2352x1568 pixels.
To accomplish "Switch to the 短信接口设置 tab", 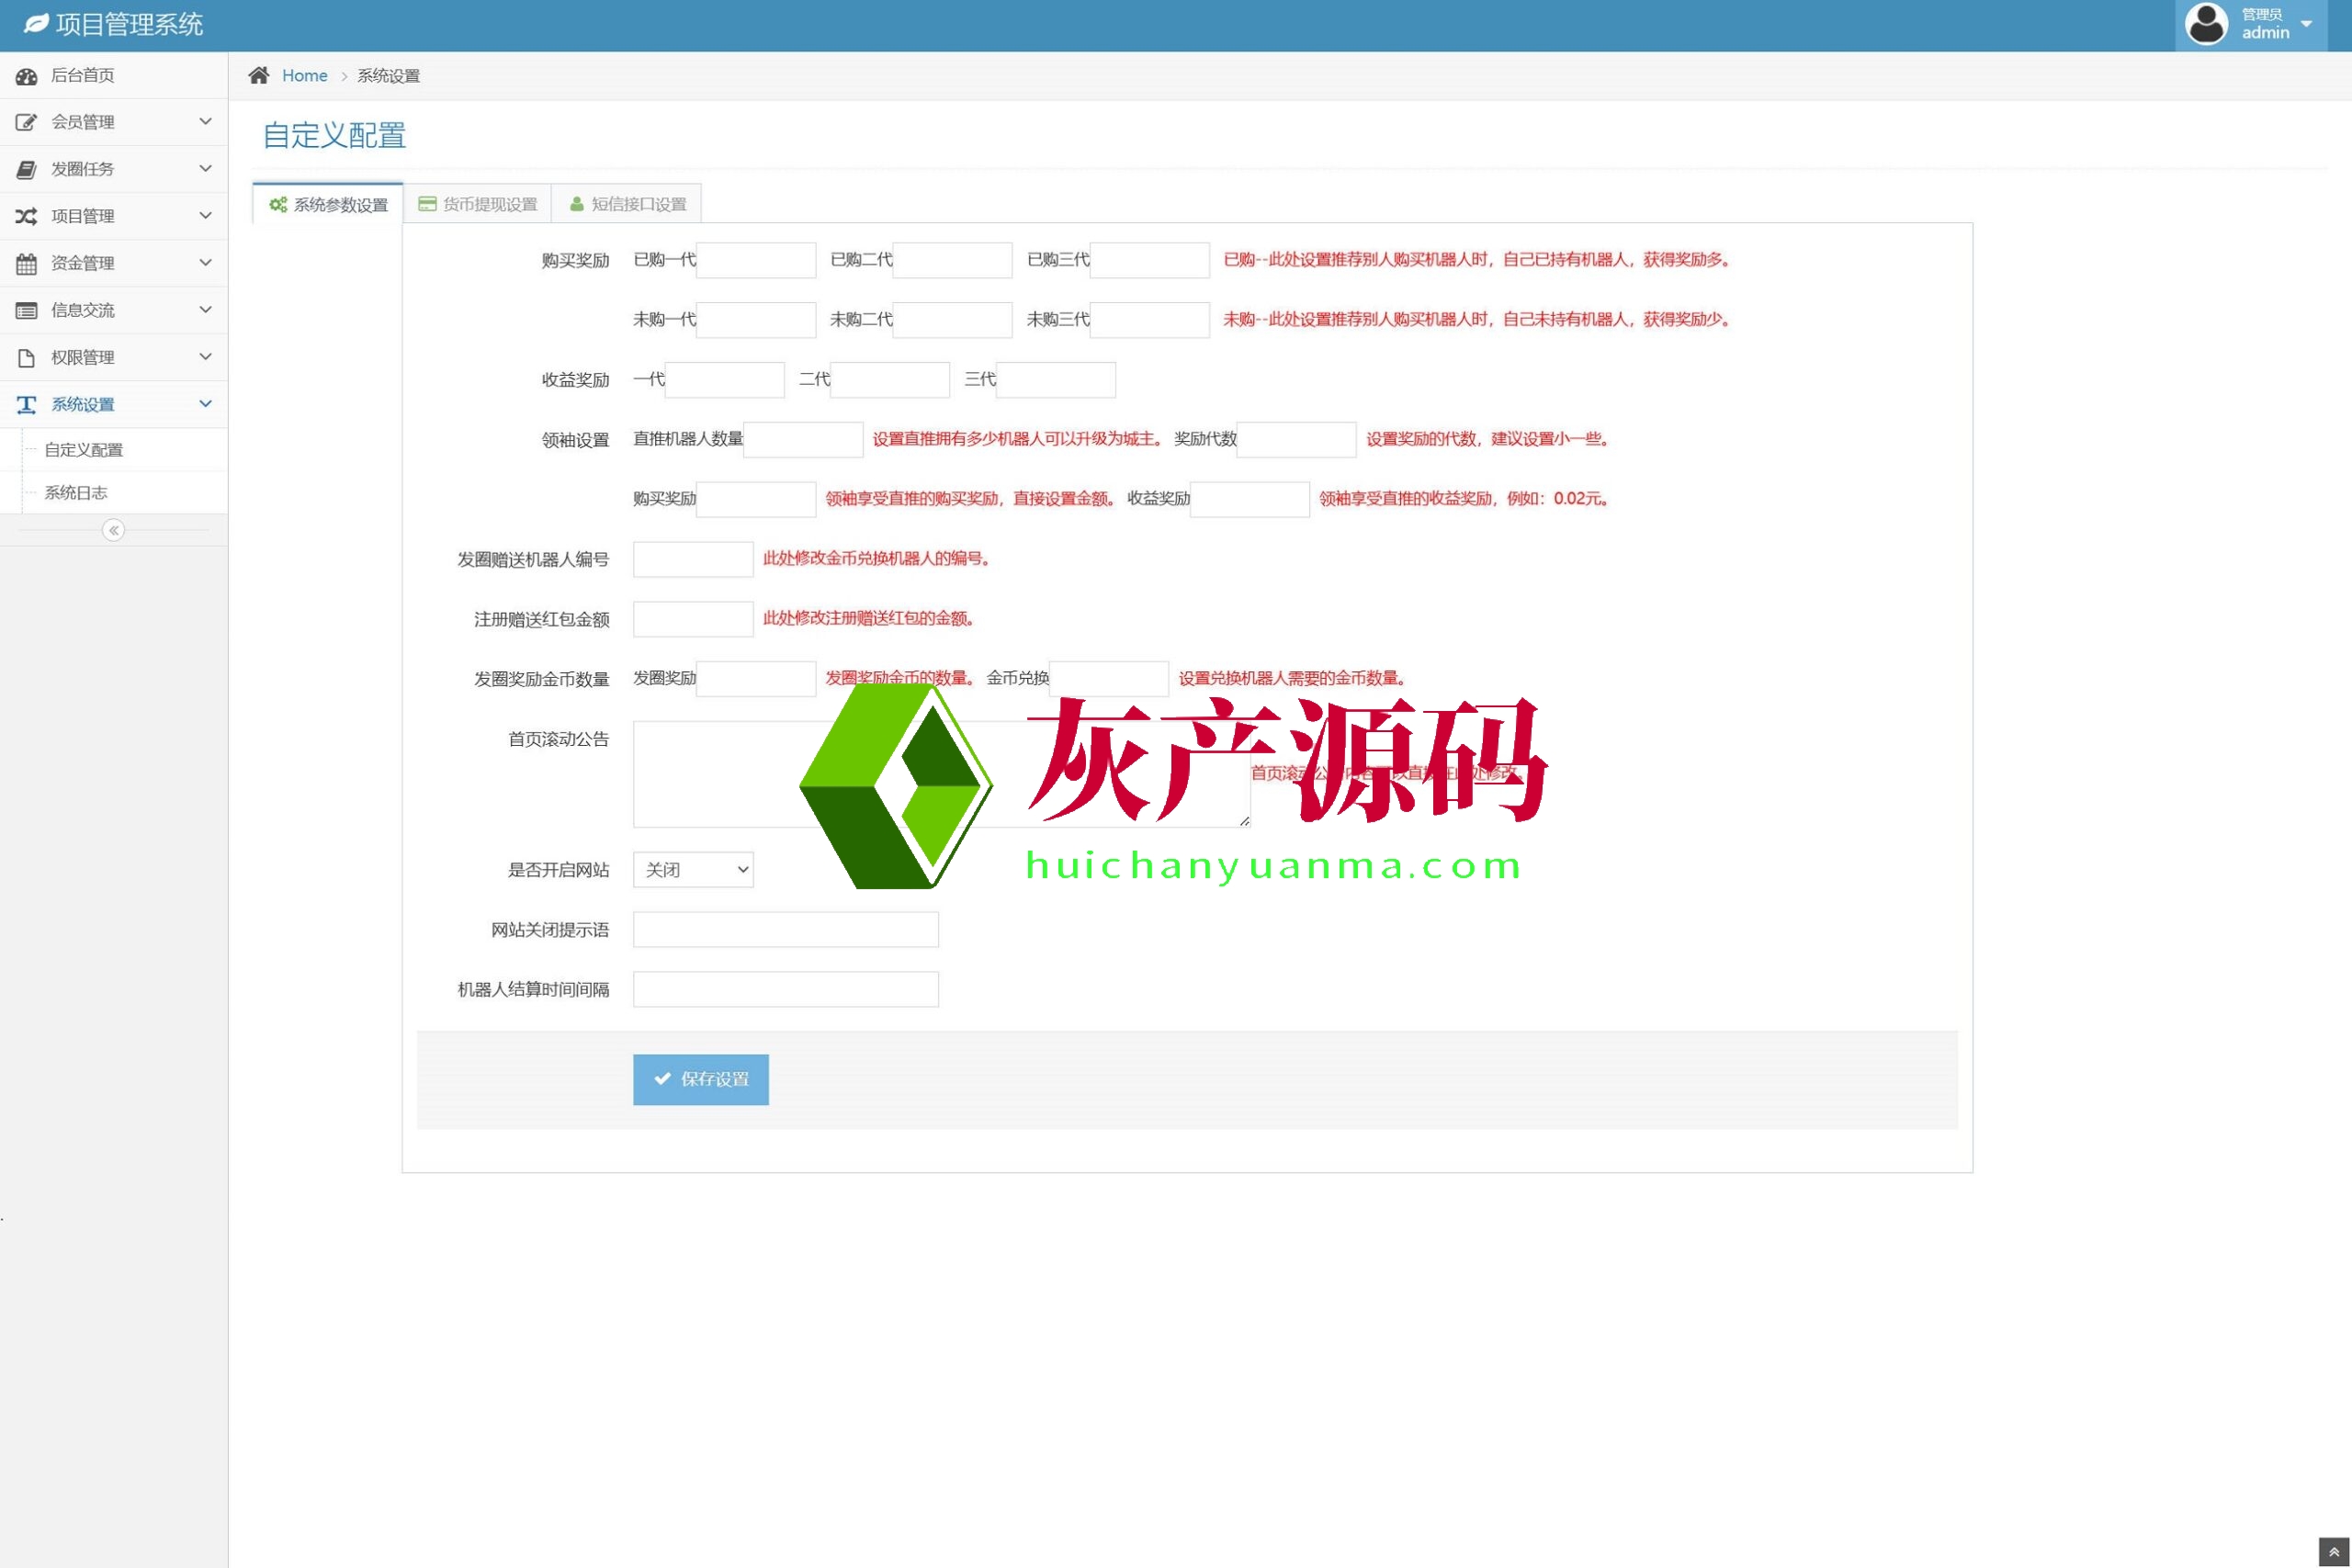I will coord(627,204).
